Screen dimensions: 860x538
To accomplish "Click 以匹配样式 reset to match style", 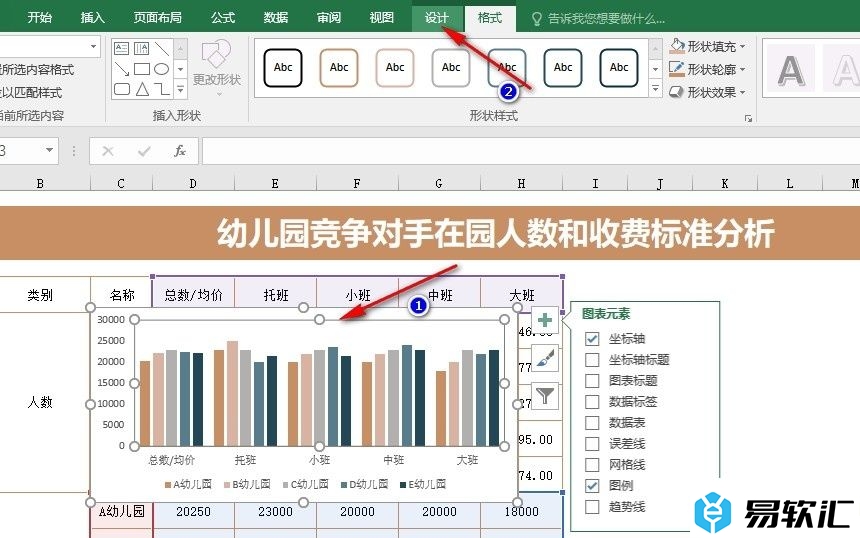I will 31,93.
